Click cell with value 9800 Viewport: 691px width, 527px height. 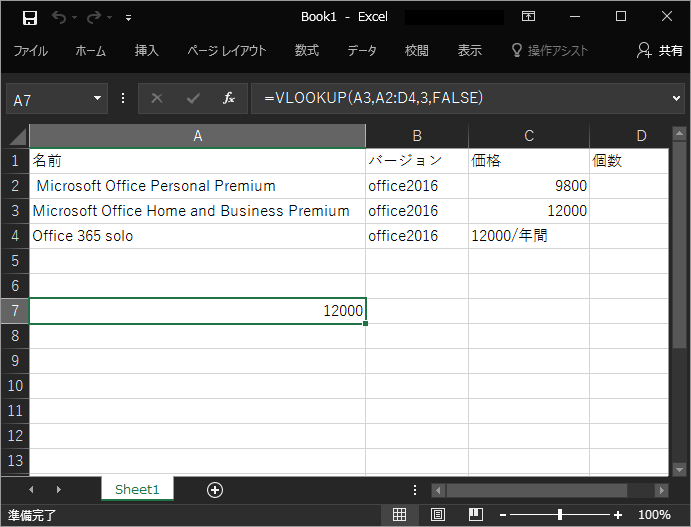529,186
